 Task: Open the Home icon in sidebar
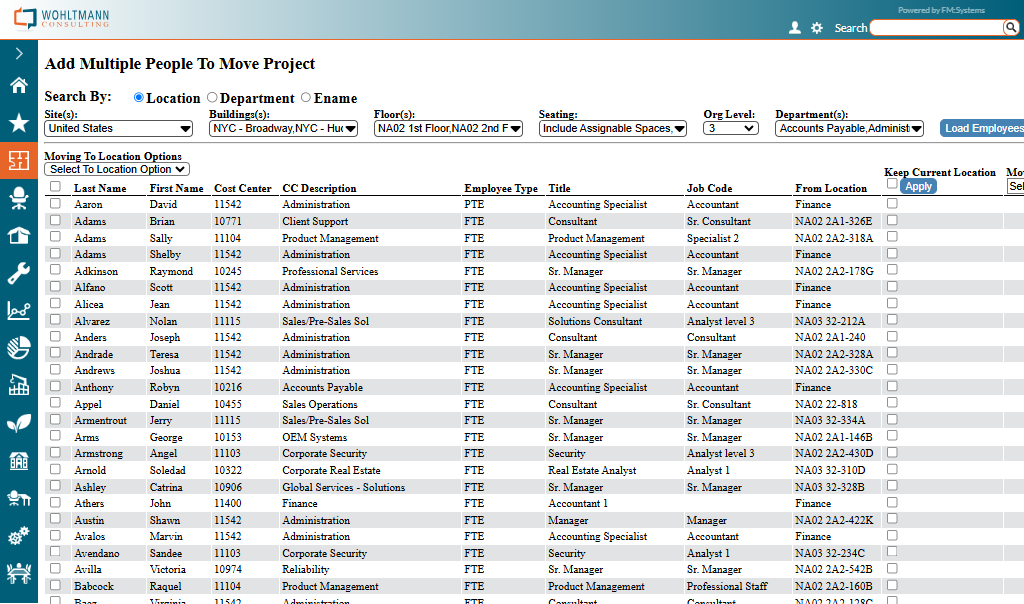coord(18,85)
